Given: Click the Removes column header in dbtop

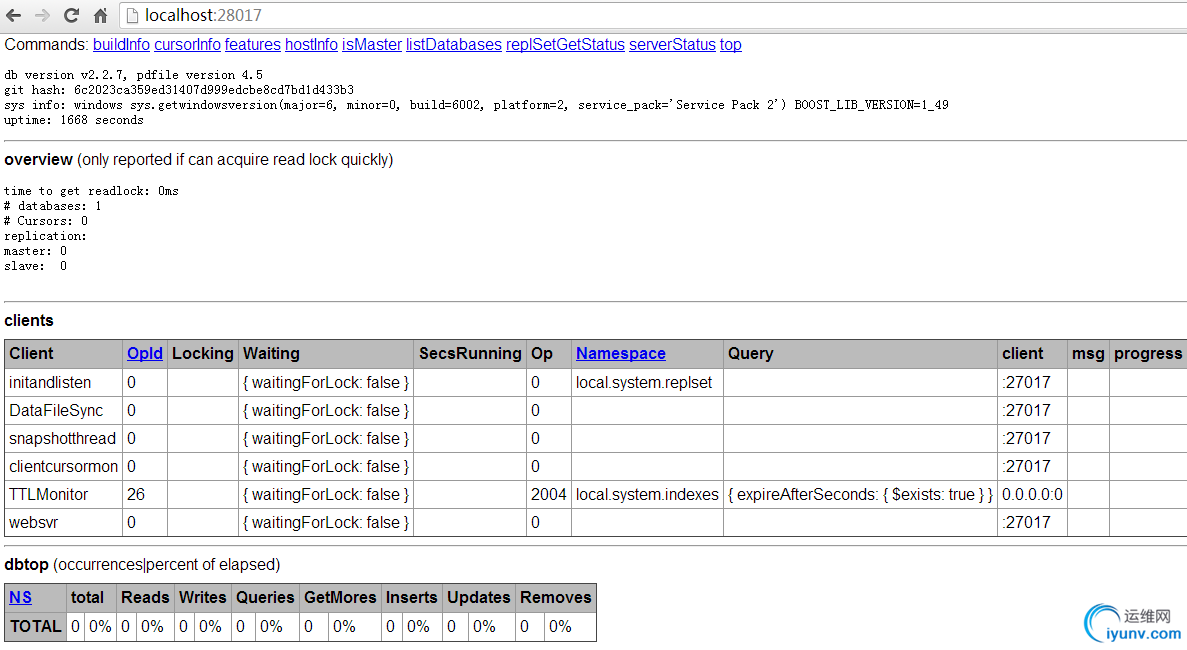Looking at the screenshot, I should click(556, 598).
